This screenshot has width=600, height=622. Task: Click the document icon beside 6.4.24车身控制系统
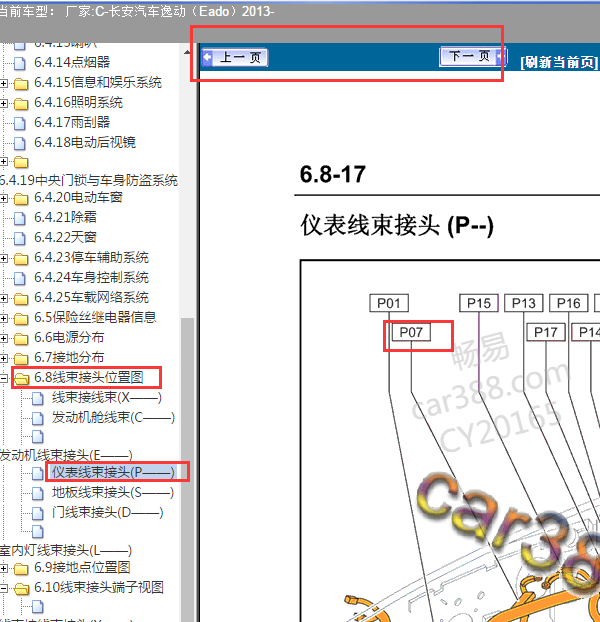(20, 278)
